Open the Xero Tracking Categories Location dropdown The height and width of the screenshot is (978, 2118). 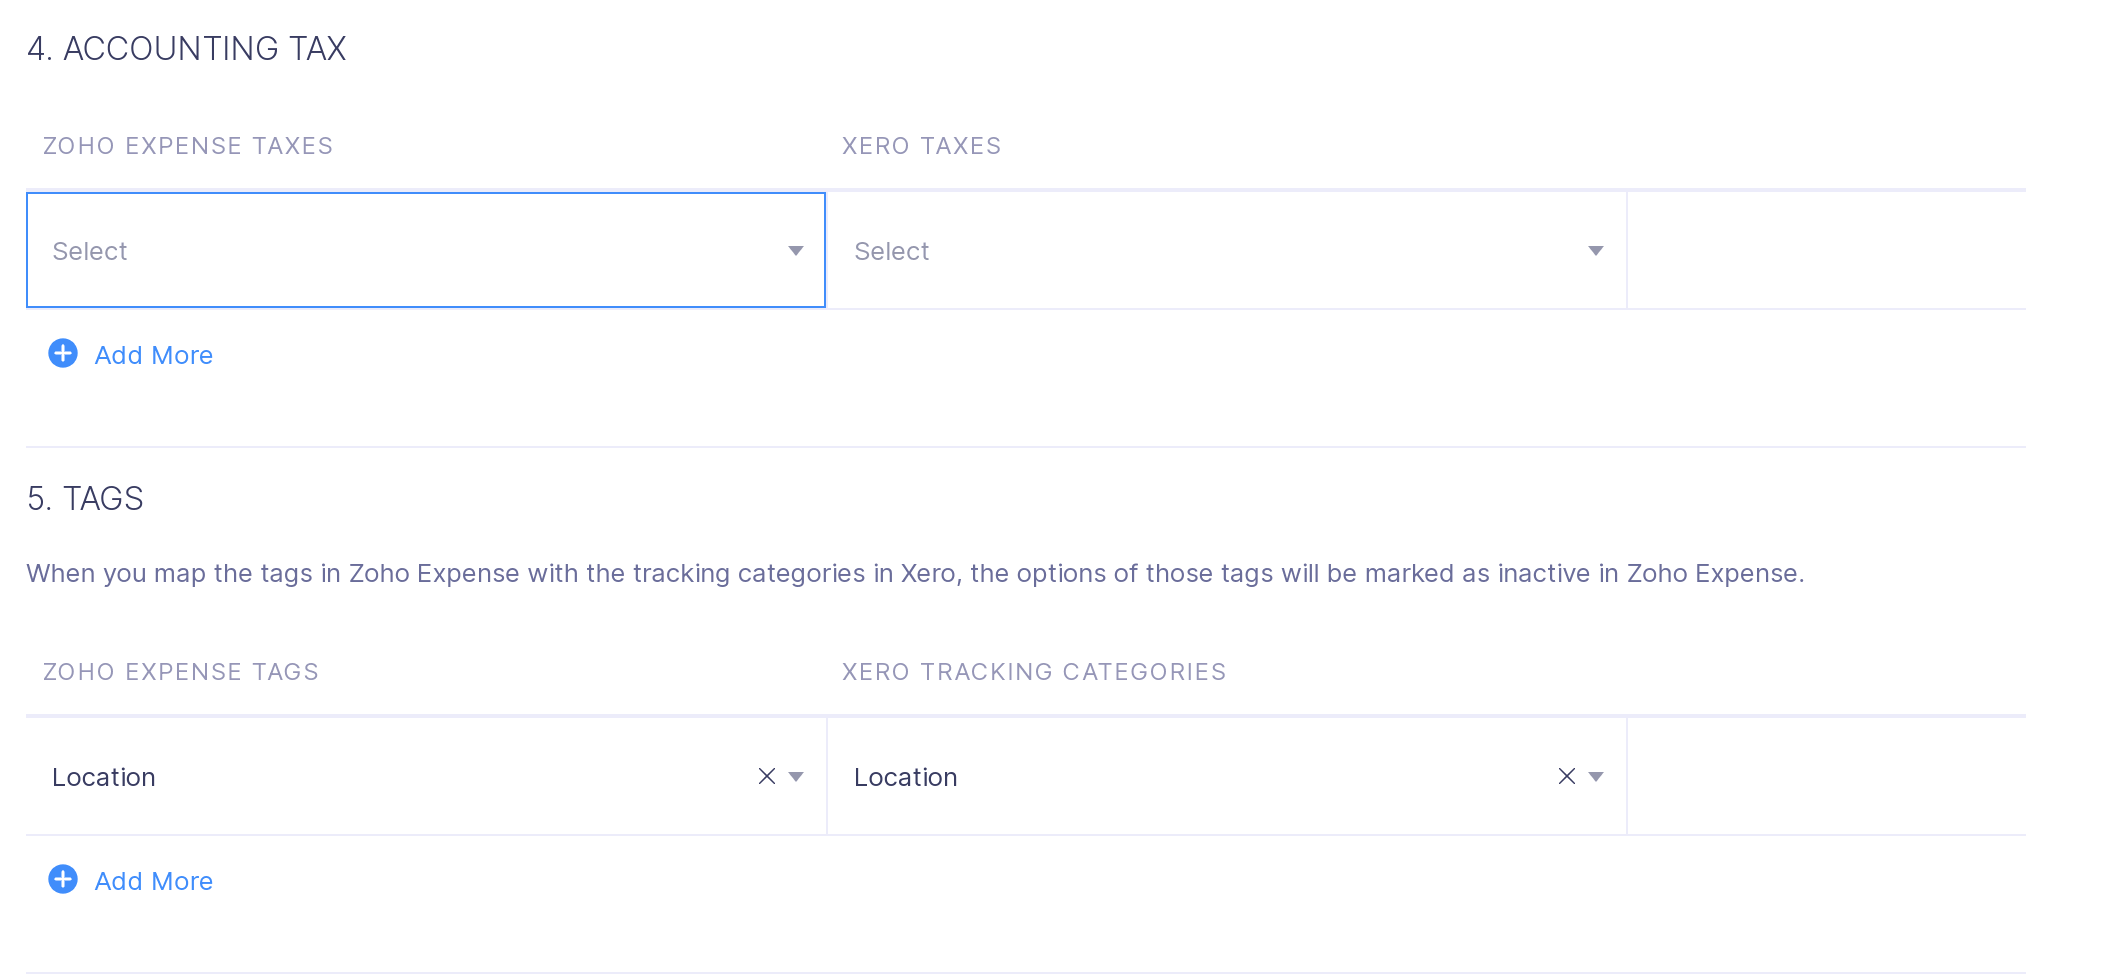[x=1200, y=776]
